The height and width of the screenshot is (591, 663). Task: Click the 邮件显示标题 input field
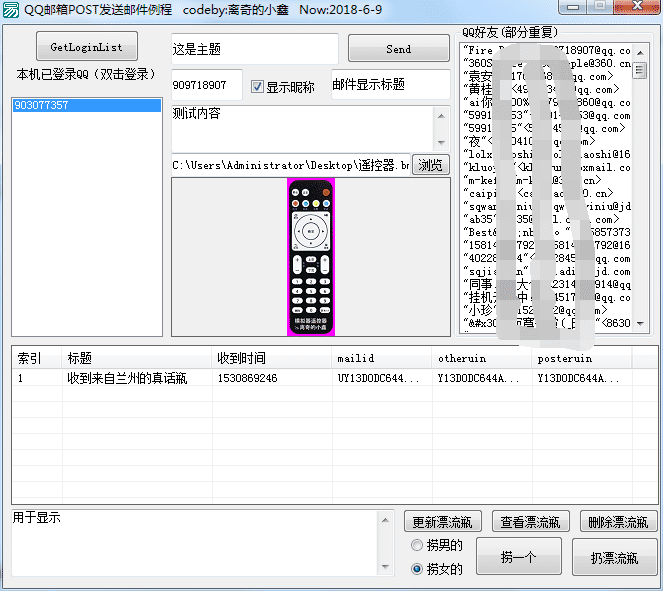tap(390, 85)
